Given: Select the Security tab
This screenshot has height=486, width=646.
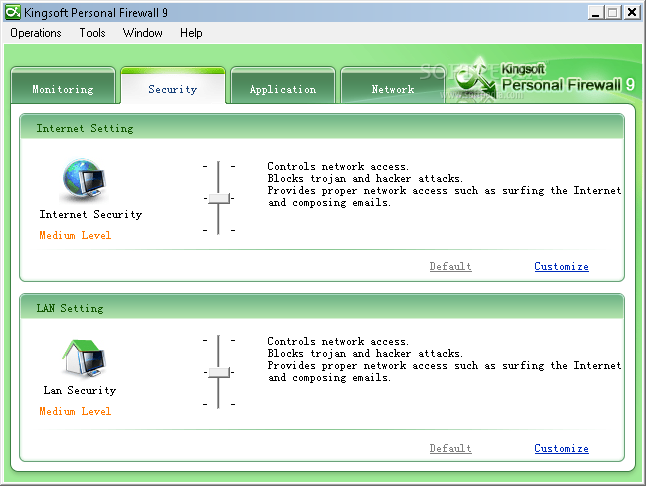Looking at the screenshot, I should point(173,85).
